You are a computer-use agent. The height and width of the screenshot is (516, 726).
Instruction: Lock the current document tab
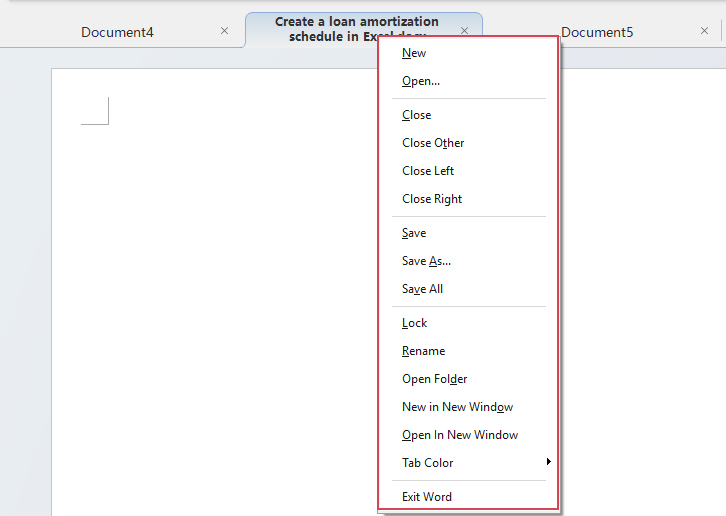[415, 323]
